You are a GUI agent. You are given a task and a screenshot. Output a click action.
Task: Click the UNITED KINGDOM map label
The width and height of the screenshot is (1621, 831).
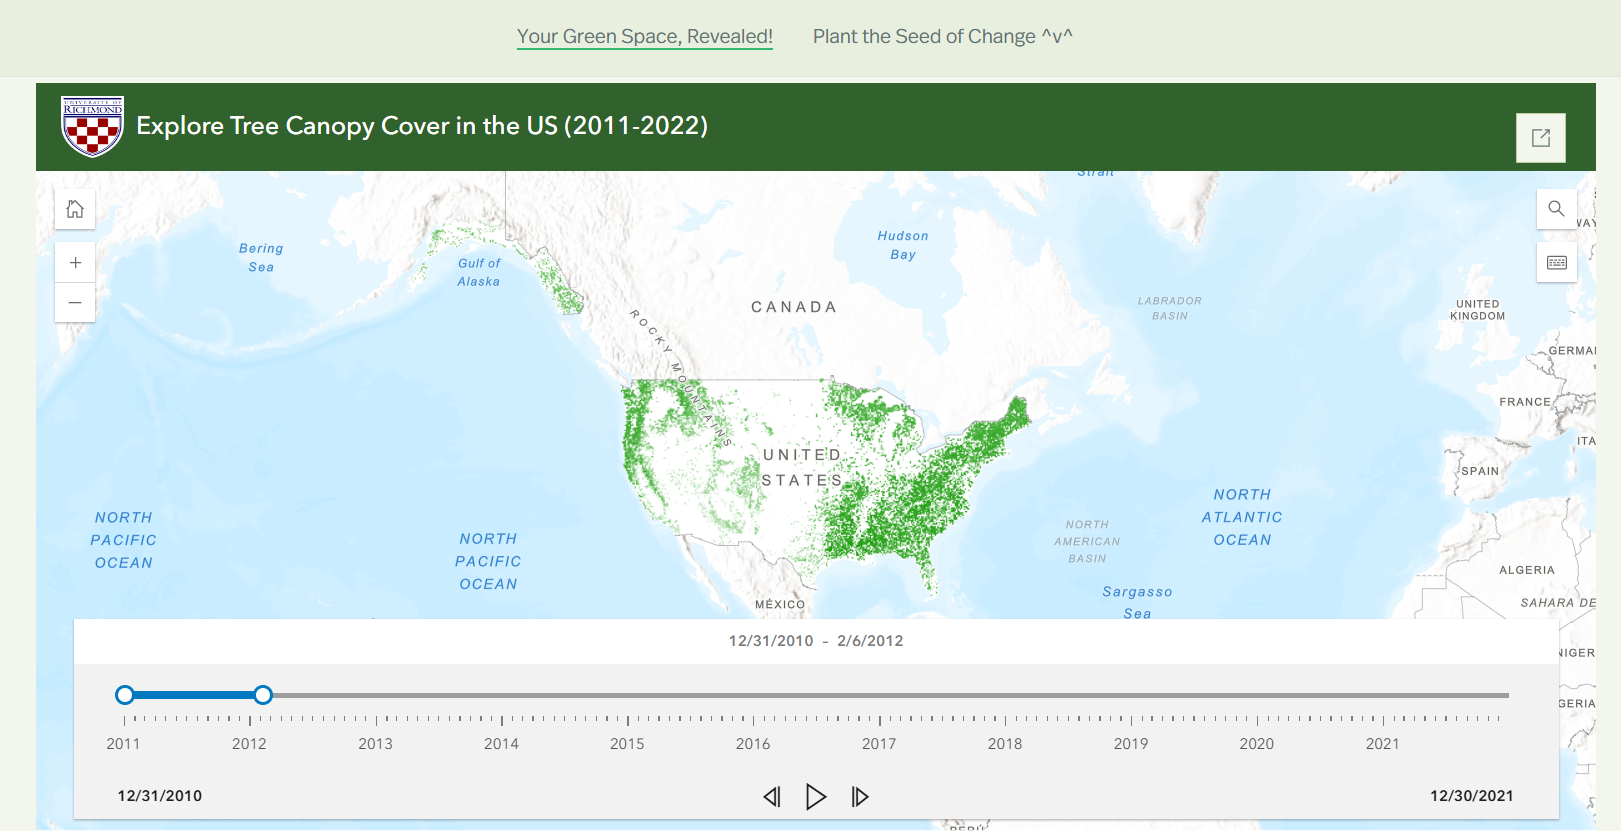1478,310
